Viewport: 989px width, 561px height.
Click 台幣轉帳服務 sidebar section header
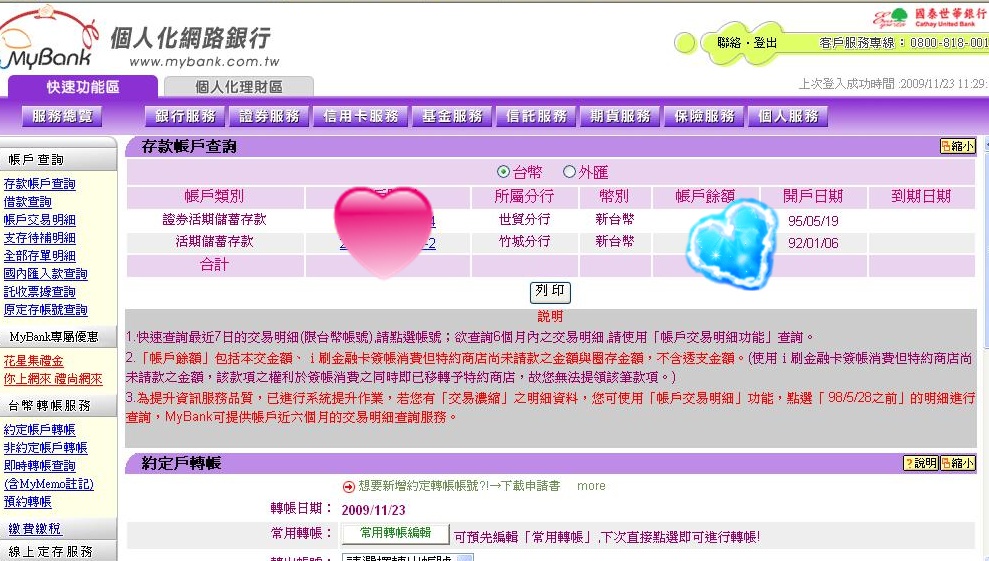[50, 406]
